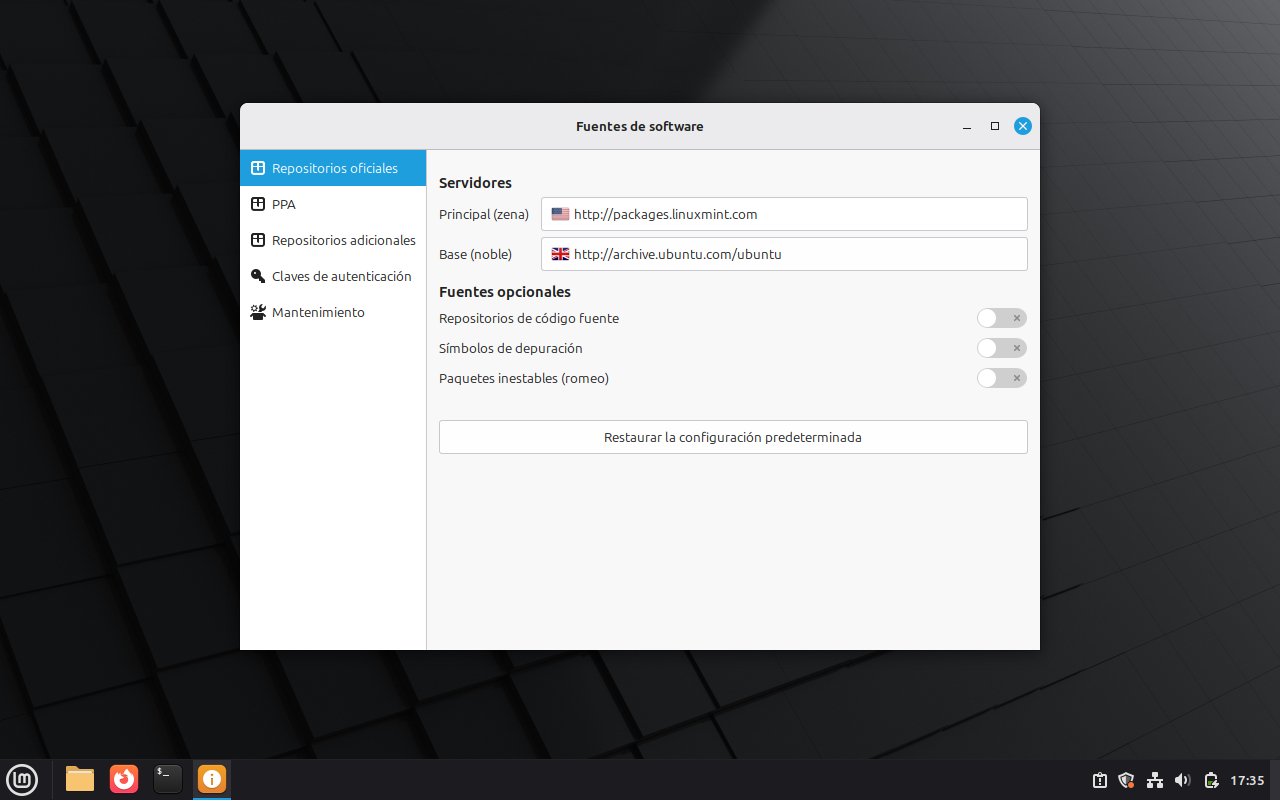Viewport: 1280px width, 800px height.
Task: Enable Paquetes inestables (romeo) switch
Action: (x=1002, y=378)
